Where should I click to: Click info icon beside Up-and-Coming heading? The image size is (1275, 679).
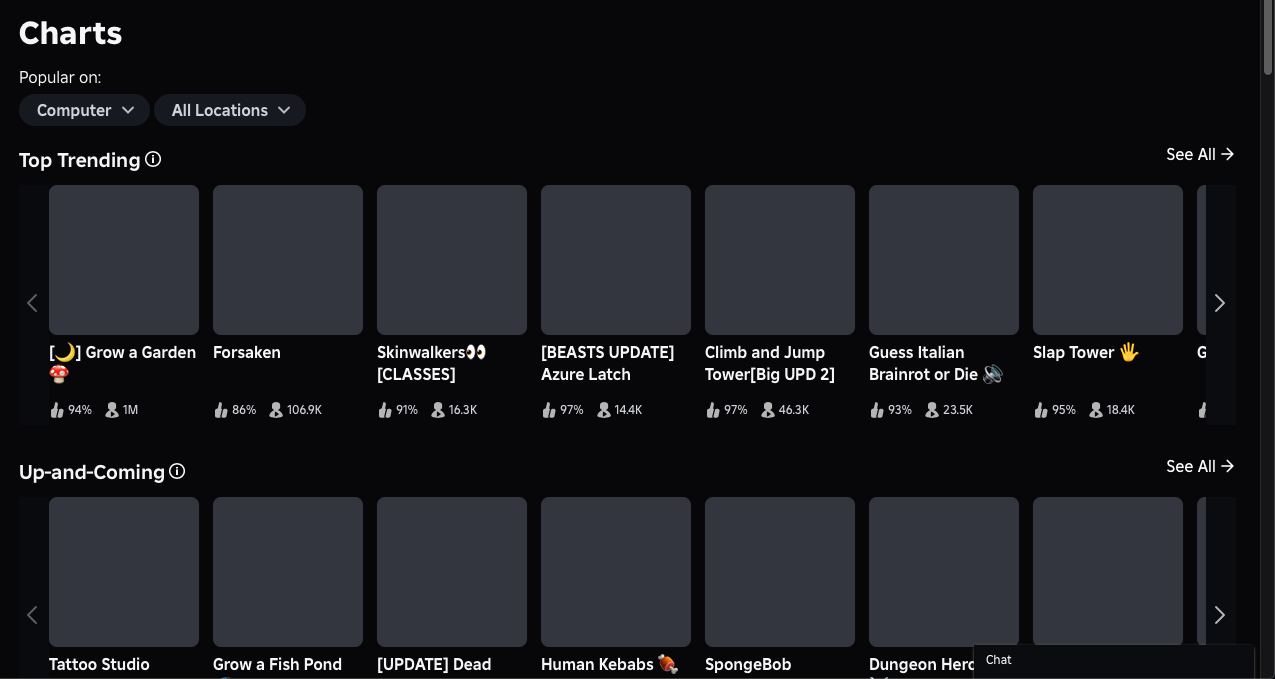point(177,471)
